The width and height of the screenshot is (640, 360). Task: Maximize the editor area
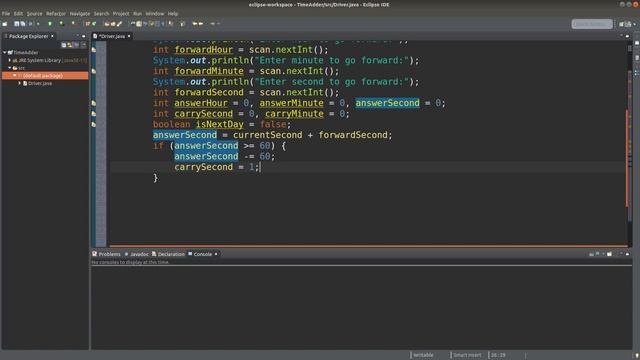[x=628, y=36]
